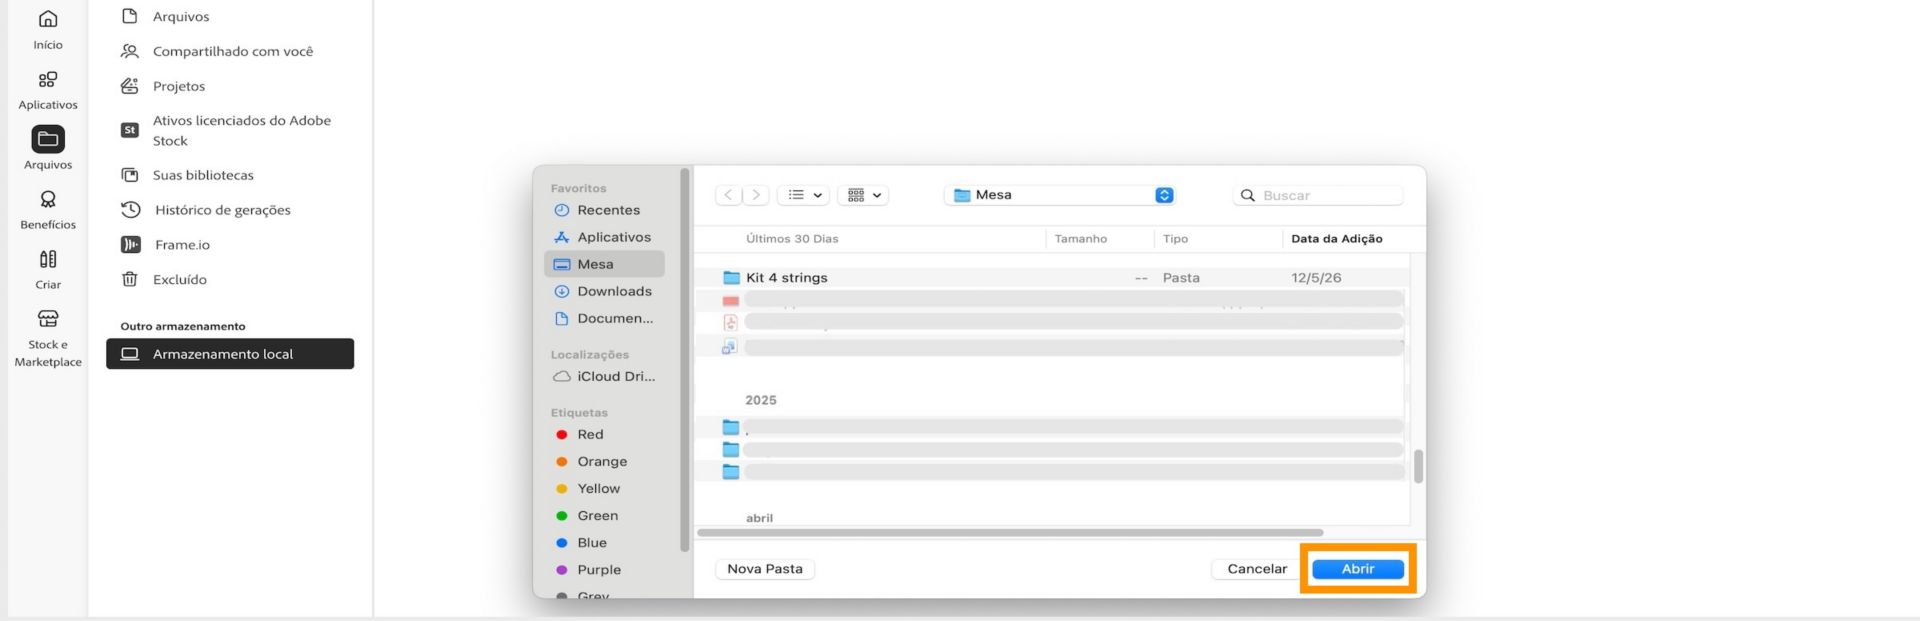Select Mesa in dialog sidebar

pyautogui.click(x=604, y=264)
